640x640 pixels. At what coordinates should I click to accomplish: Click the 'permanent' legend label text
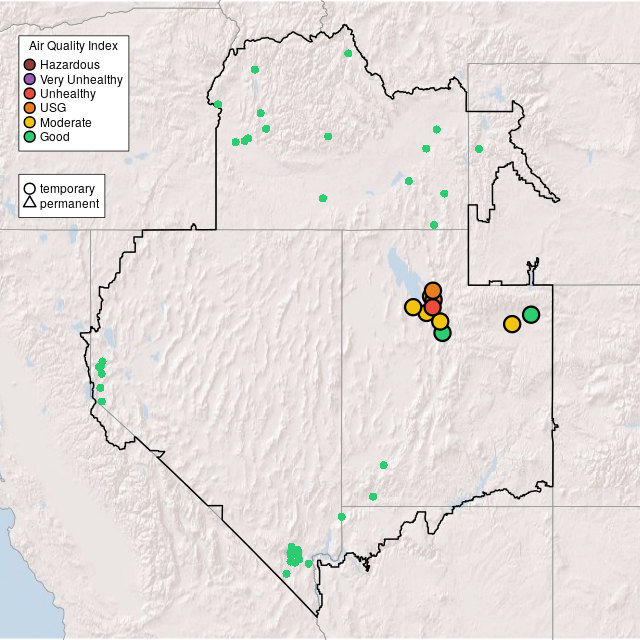pos(69,204)
